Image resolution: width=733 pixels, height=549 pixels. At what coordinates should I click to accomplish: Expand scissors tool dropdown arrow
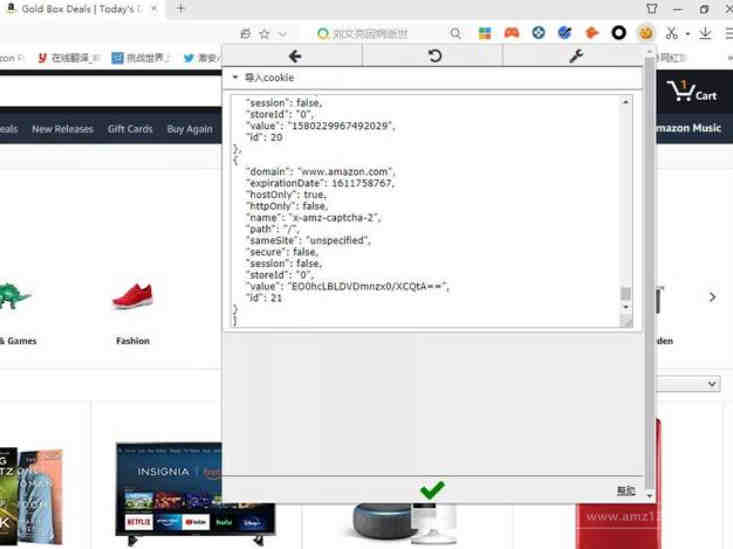(x=688, y=34)
